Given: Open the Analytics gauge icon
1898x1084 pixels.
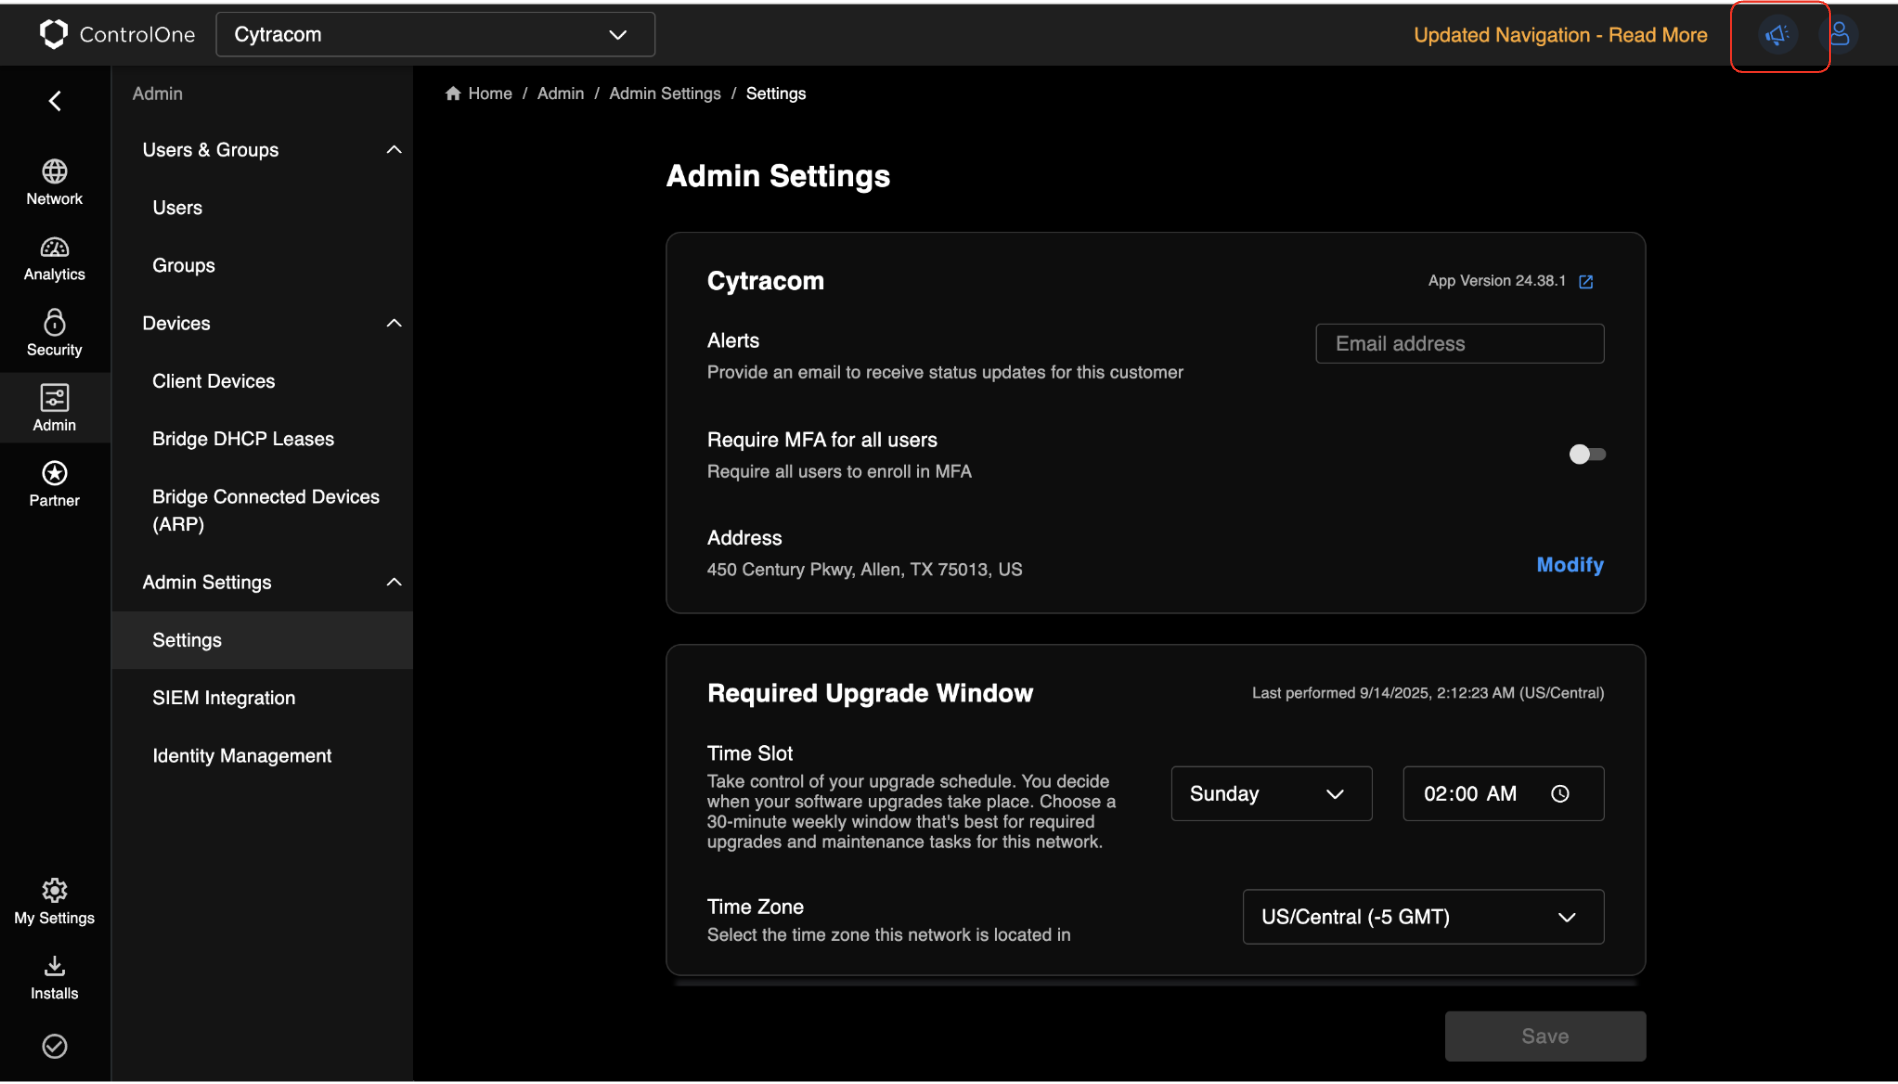Looking at the screenshot, I should click(54, 248).
